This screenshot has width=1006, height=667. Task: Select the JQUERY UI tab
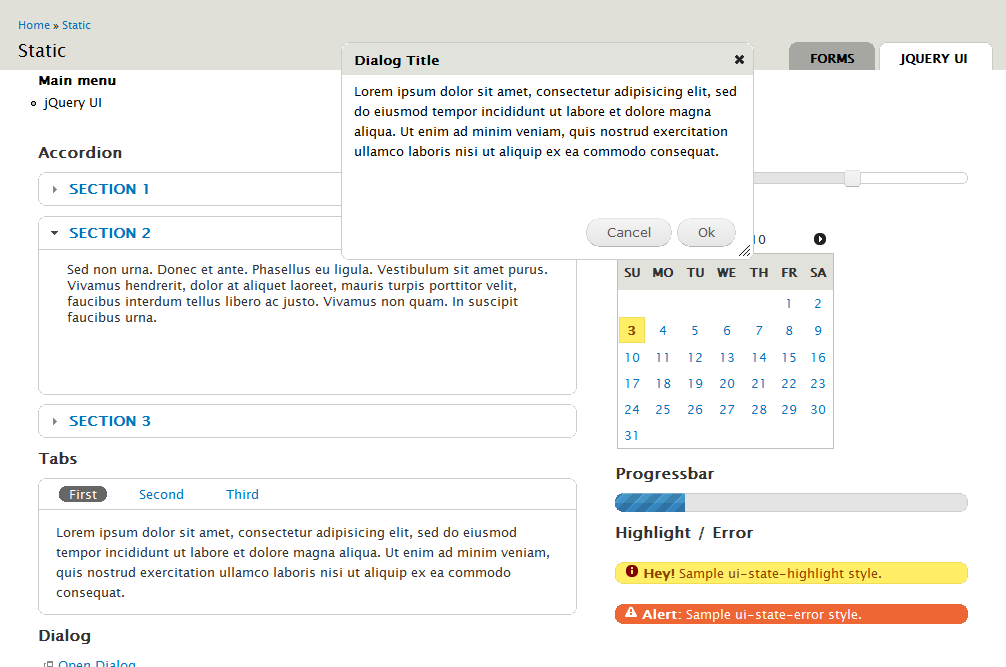(x=935, y=58)
